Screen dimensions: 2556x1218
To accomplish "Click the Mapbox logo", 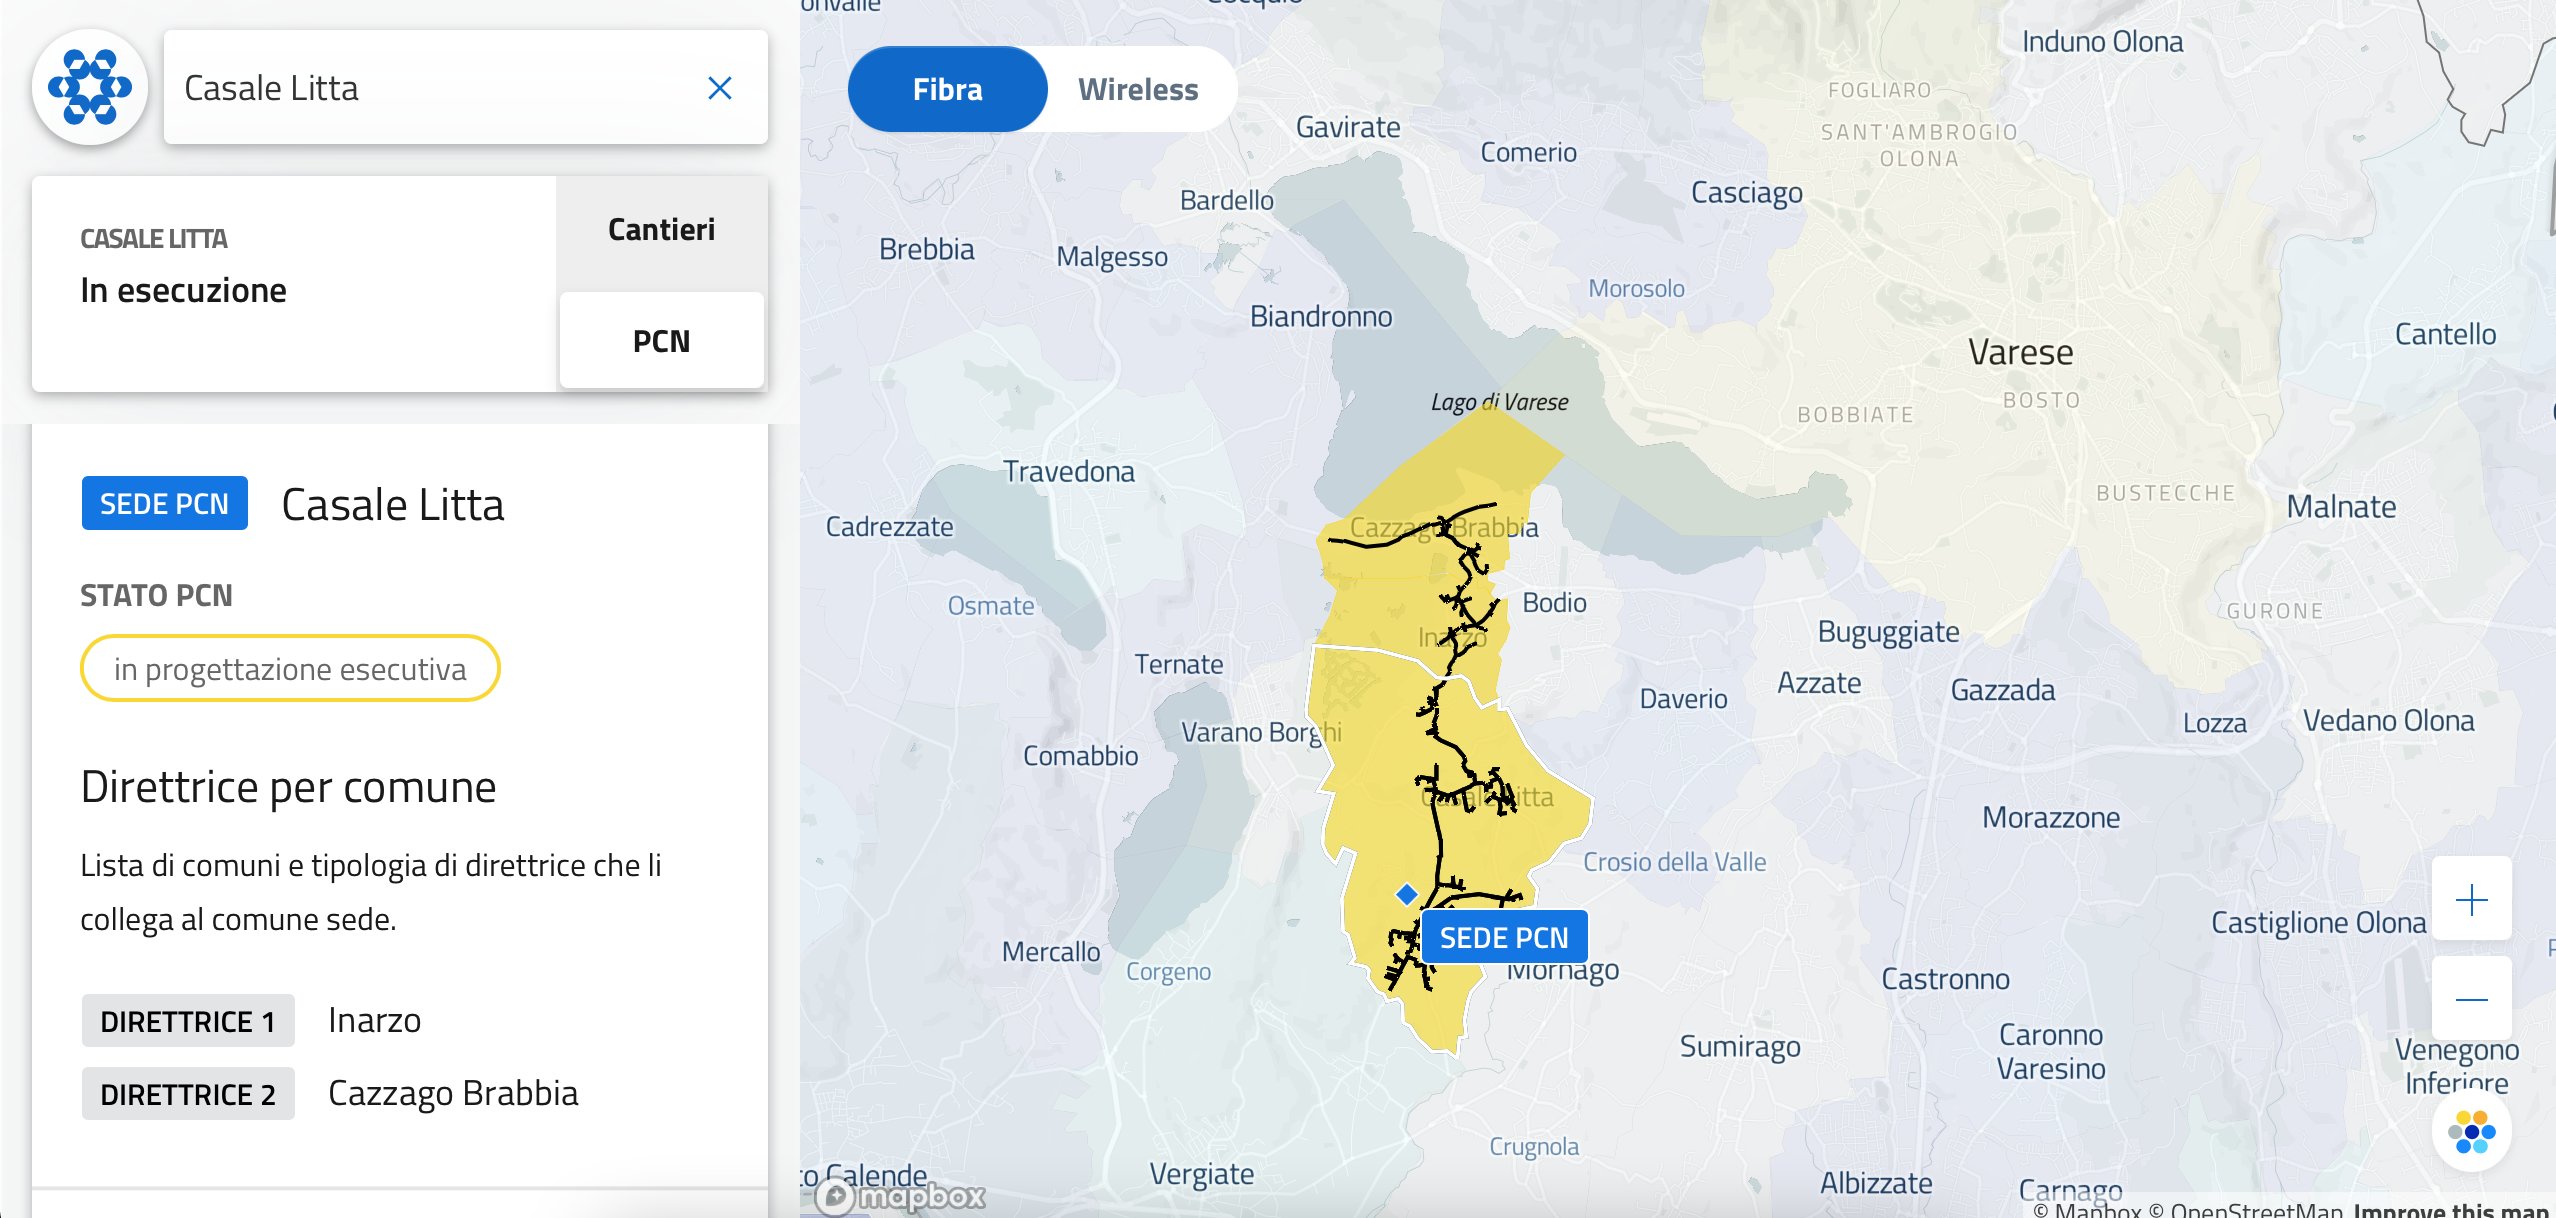I will click(900, 1196).
